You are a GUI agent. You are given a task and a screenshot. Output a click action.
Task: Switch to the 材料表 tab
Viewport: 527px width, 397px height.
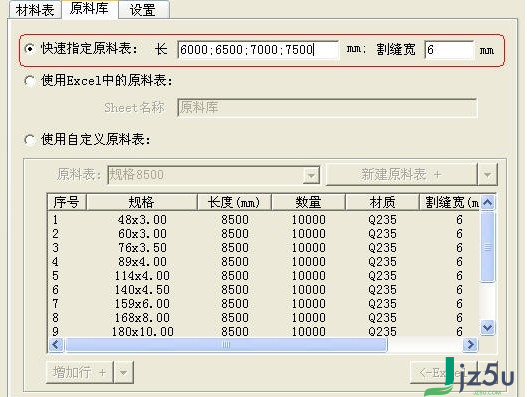35,10
